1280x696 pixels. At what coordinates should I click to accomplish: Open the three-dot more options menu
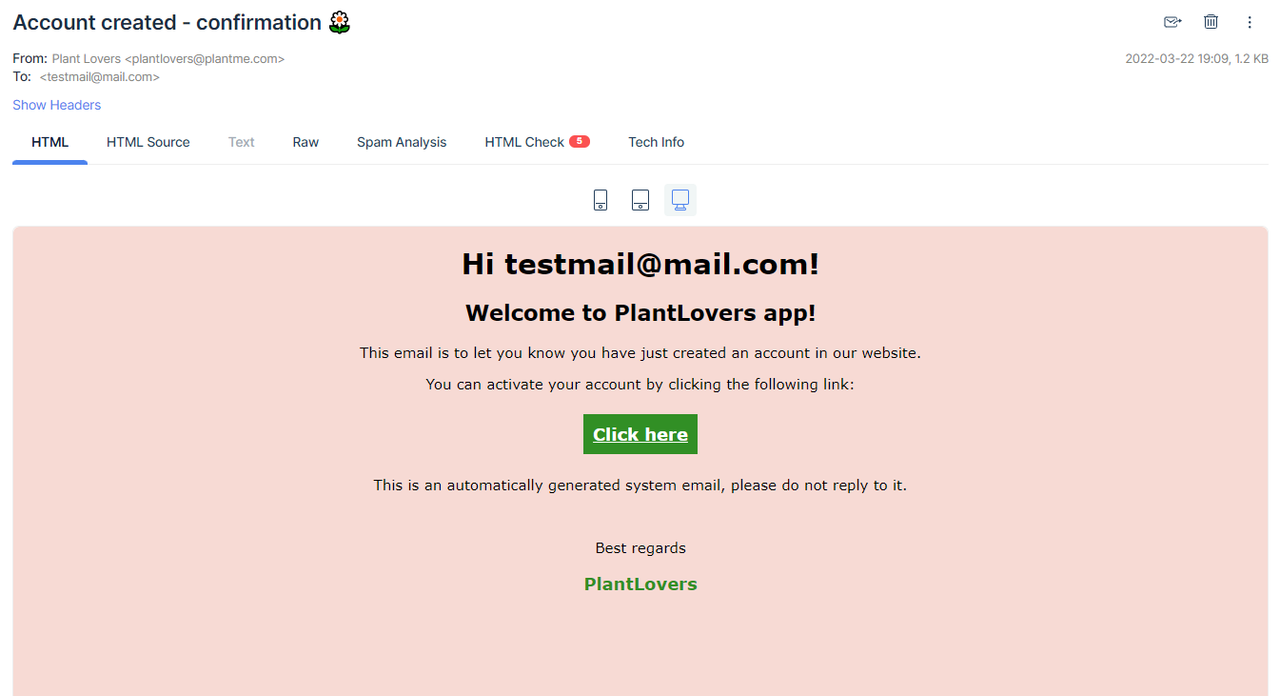[1250, 22]
